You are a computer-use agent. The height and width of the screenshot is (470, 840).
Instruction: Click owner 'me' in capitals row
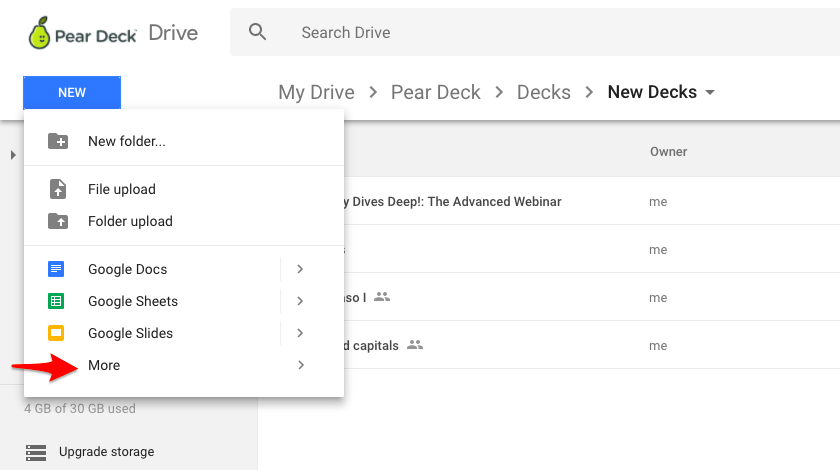[658, 346]
